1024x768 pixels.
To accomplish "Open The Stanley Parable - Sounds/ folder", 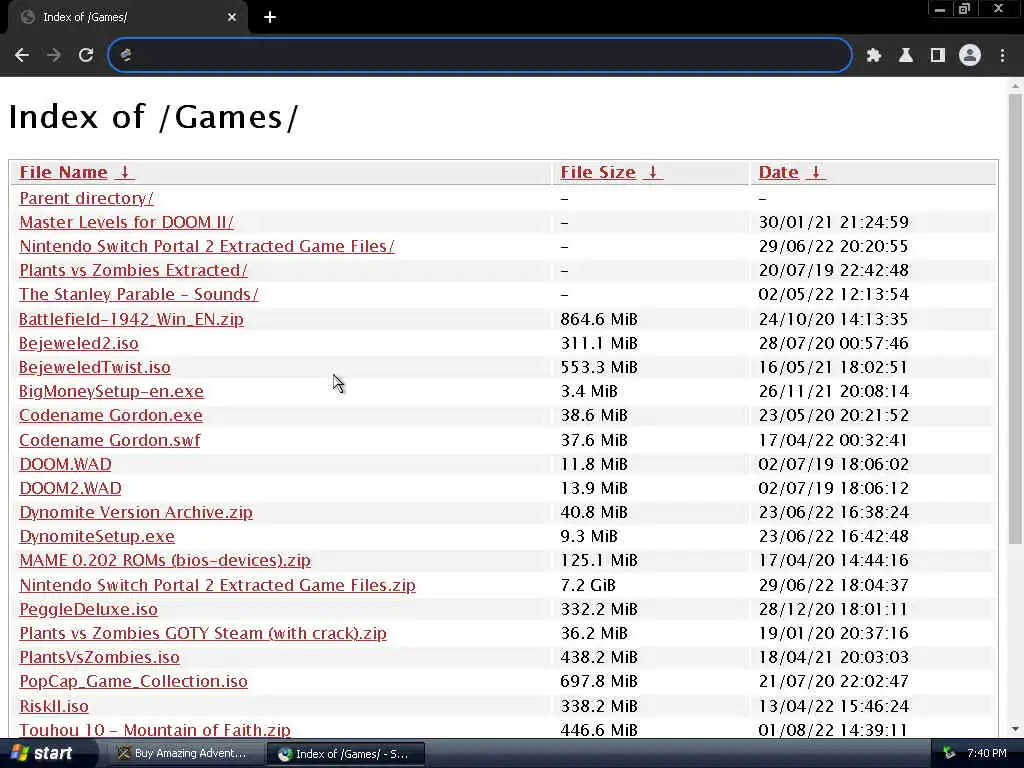I will 138,295.
